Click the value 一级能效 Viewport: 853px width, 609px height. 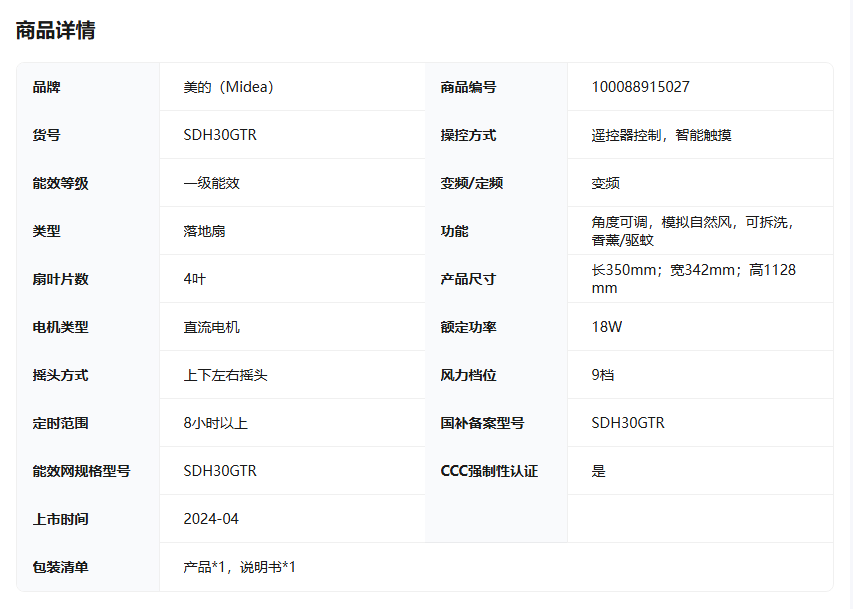click(x=212, y=183)
